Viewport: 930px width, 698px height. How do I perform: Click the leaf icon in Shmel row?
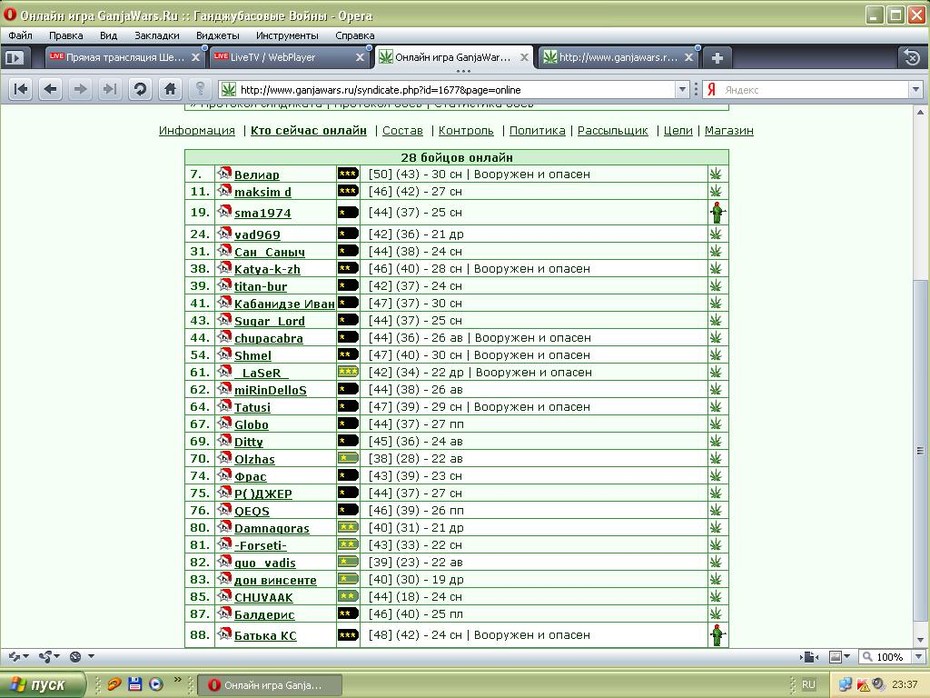716,355
